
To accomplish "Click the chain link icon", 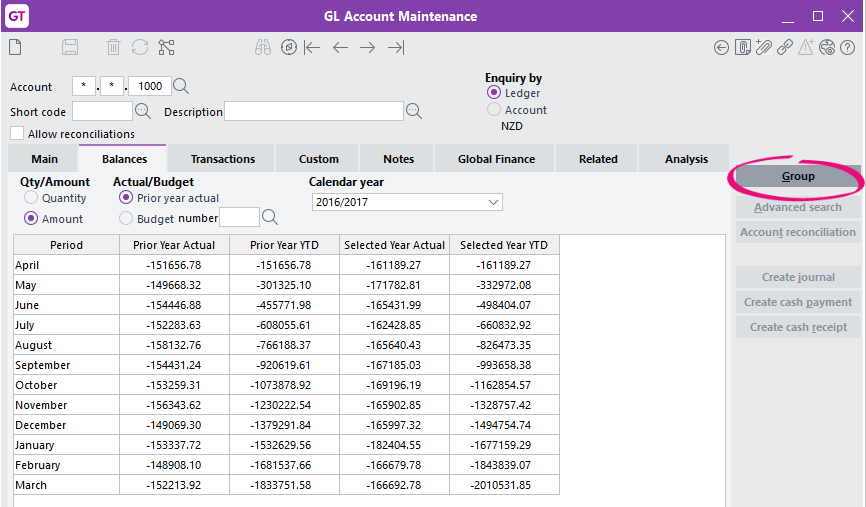I will 785,47.
